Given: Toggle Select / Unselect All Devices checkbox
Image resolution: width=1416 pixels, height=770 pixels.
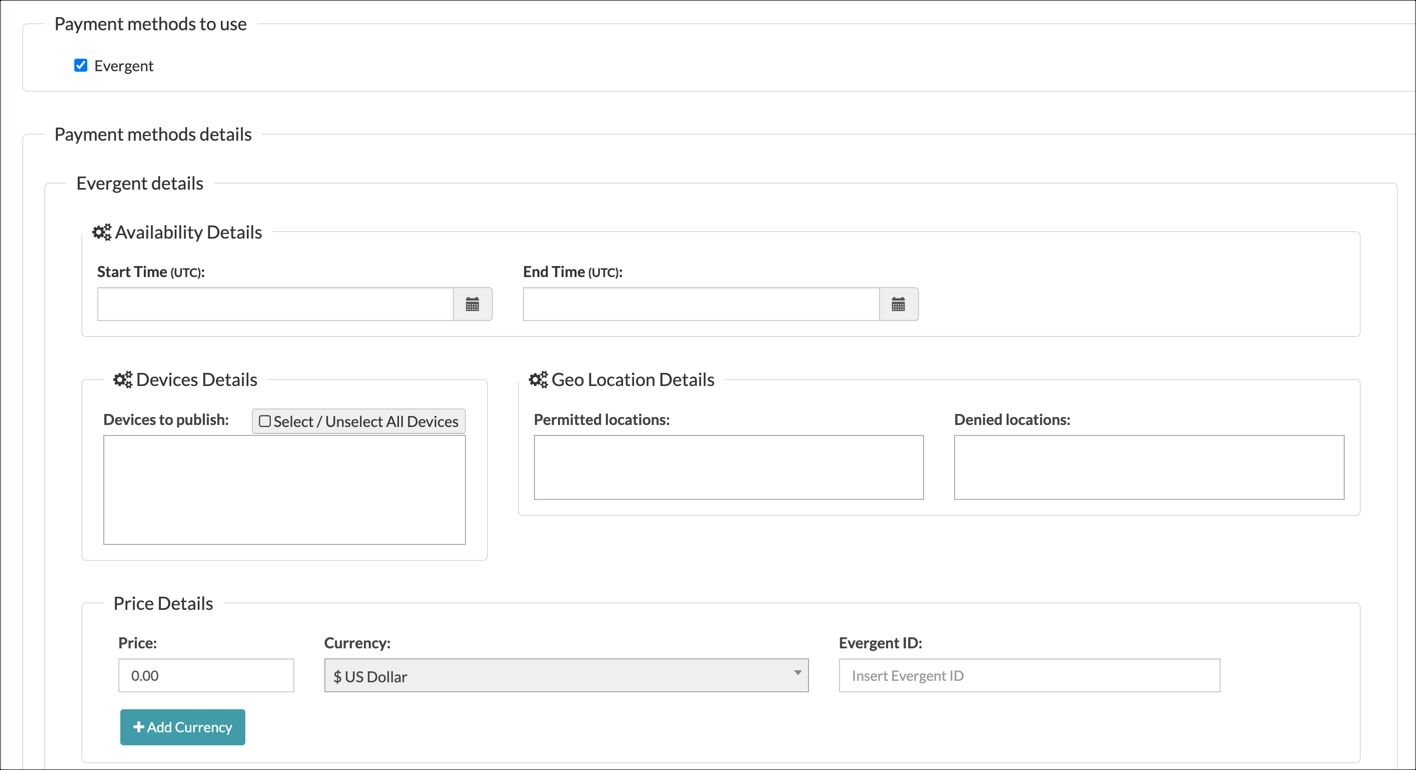Looking at the screenshot, I should [x=265, y=421].
